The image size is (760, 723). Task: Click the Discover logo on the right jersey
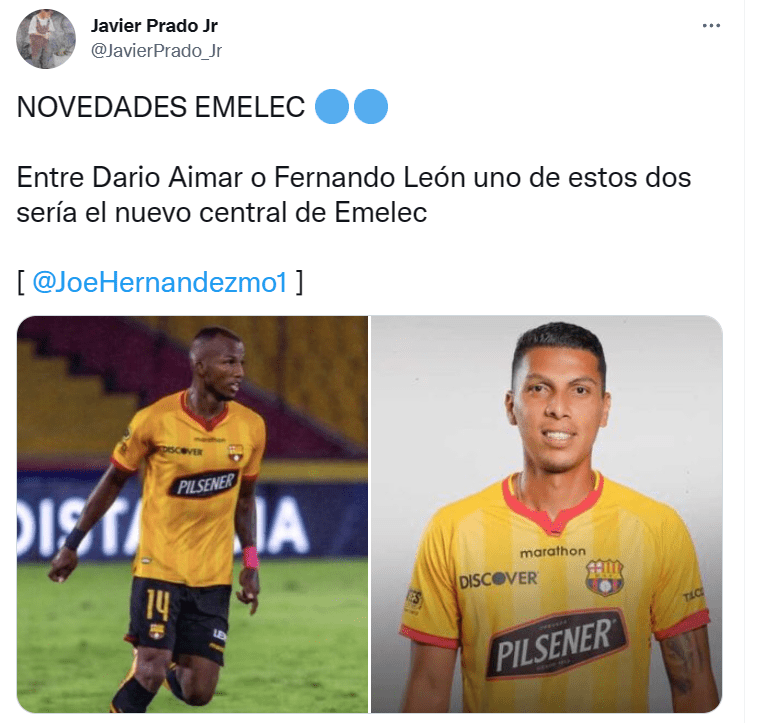pos(498,580)
